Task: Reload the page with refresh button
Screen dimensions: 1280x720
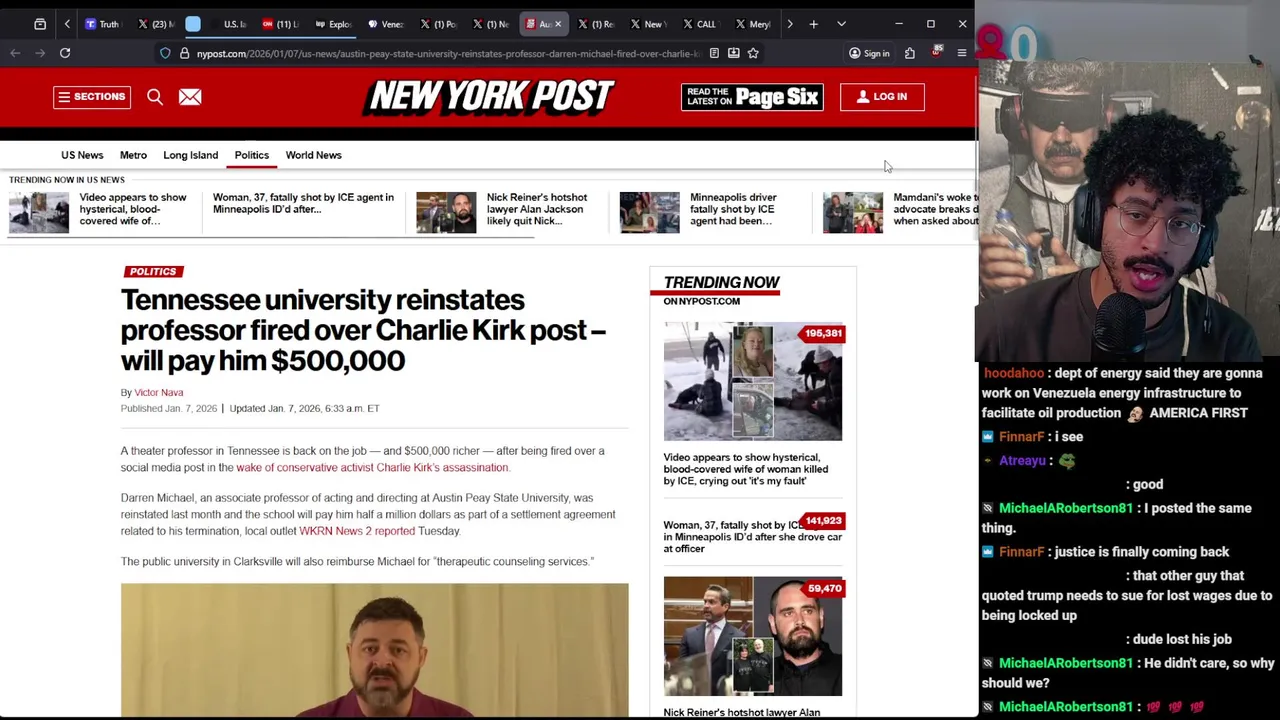Action: [x=65, y=53]
